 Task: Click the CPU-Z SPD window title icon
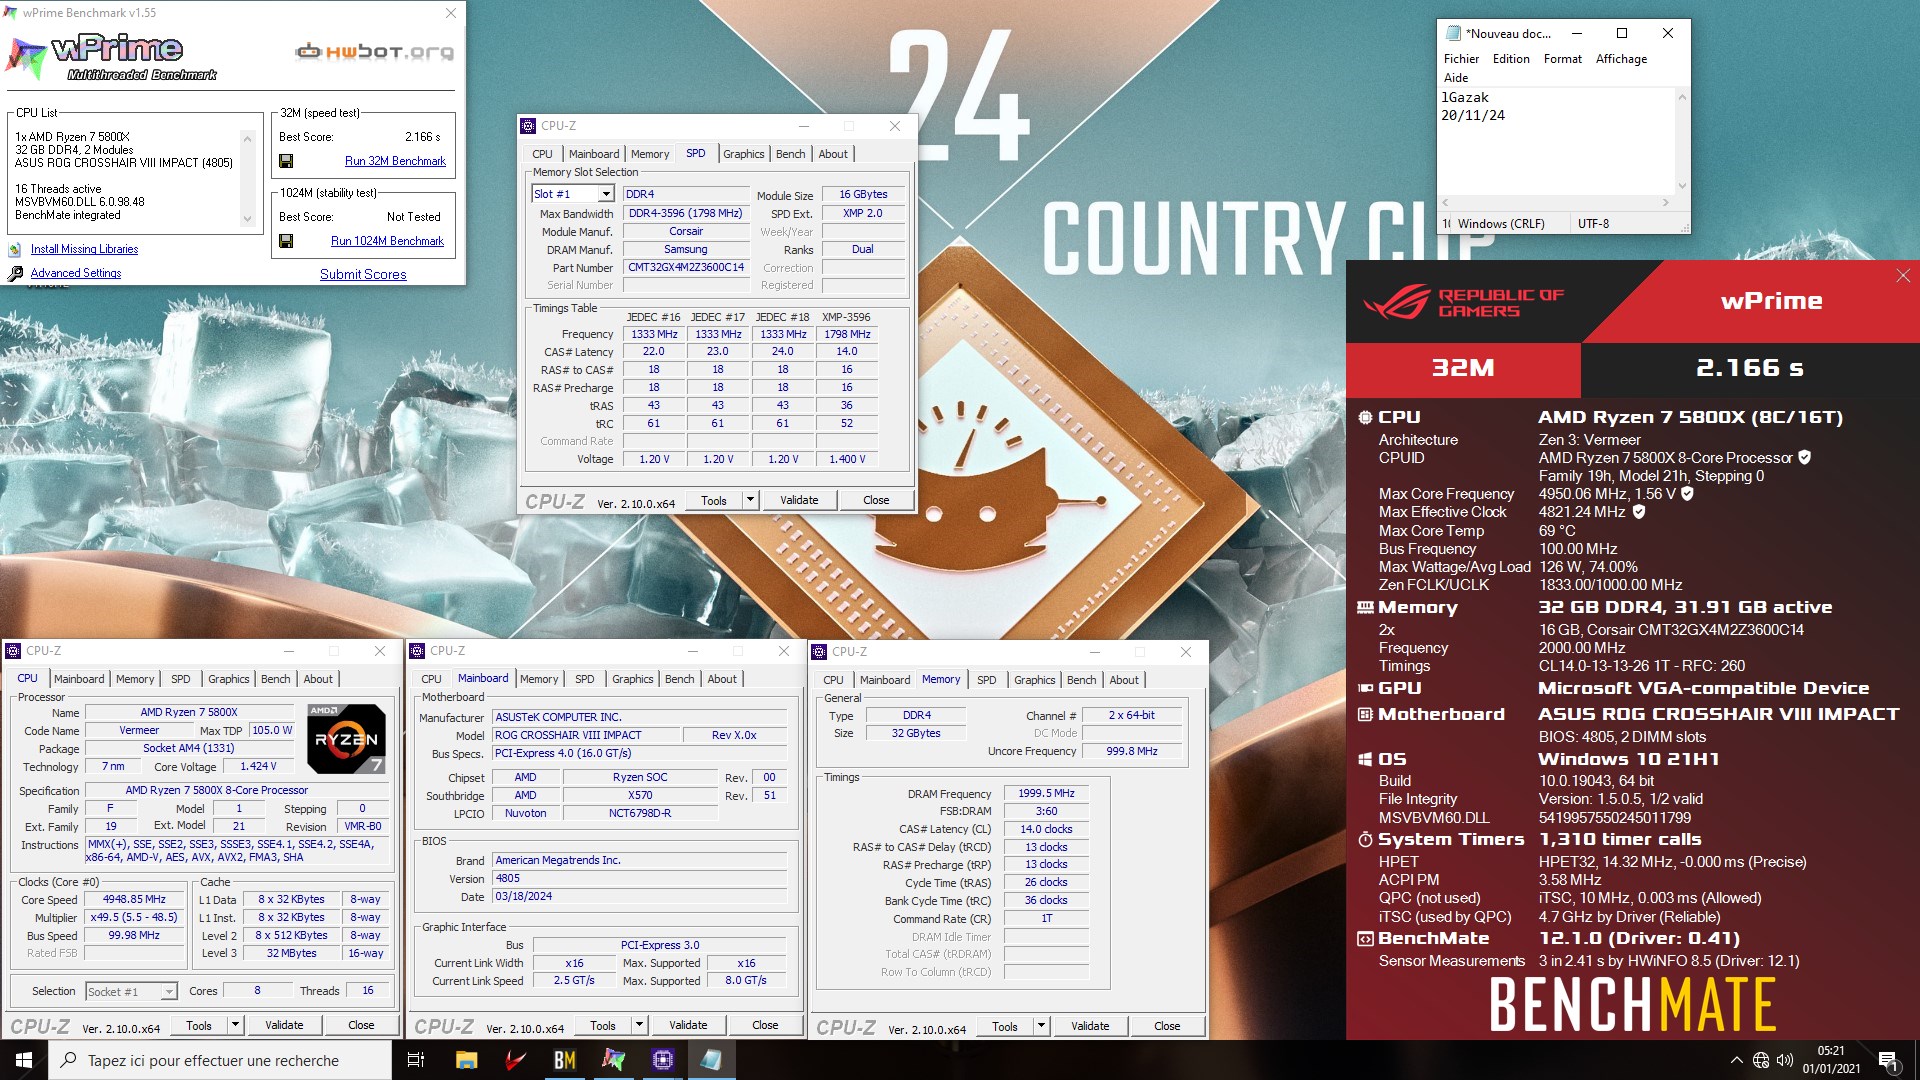[528, 126]
